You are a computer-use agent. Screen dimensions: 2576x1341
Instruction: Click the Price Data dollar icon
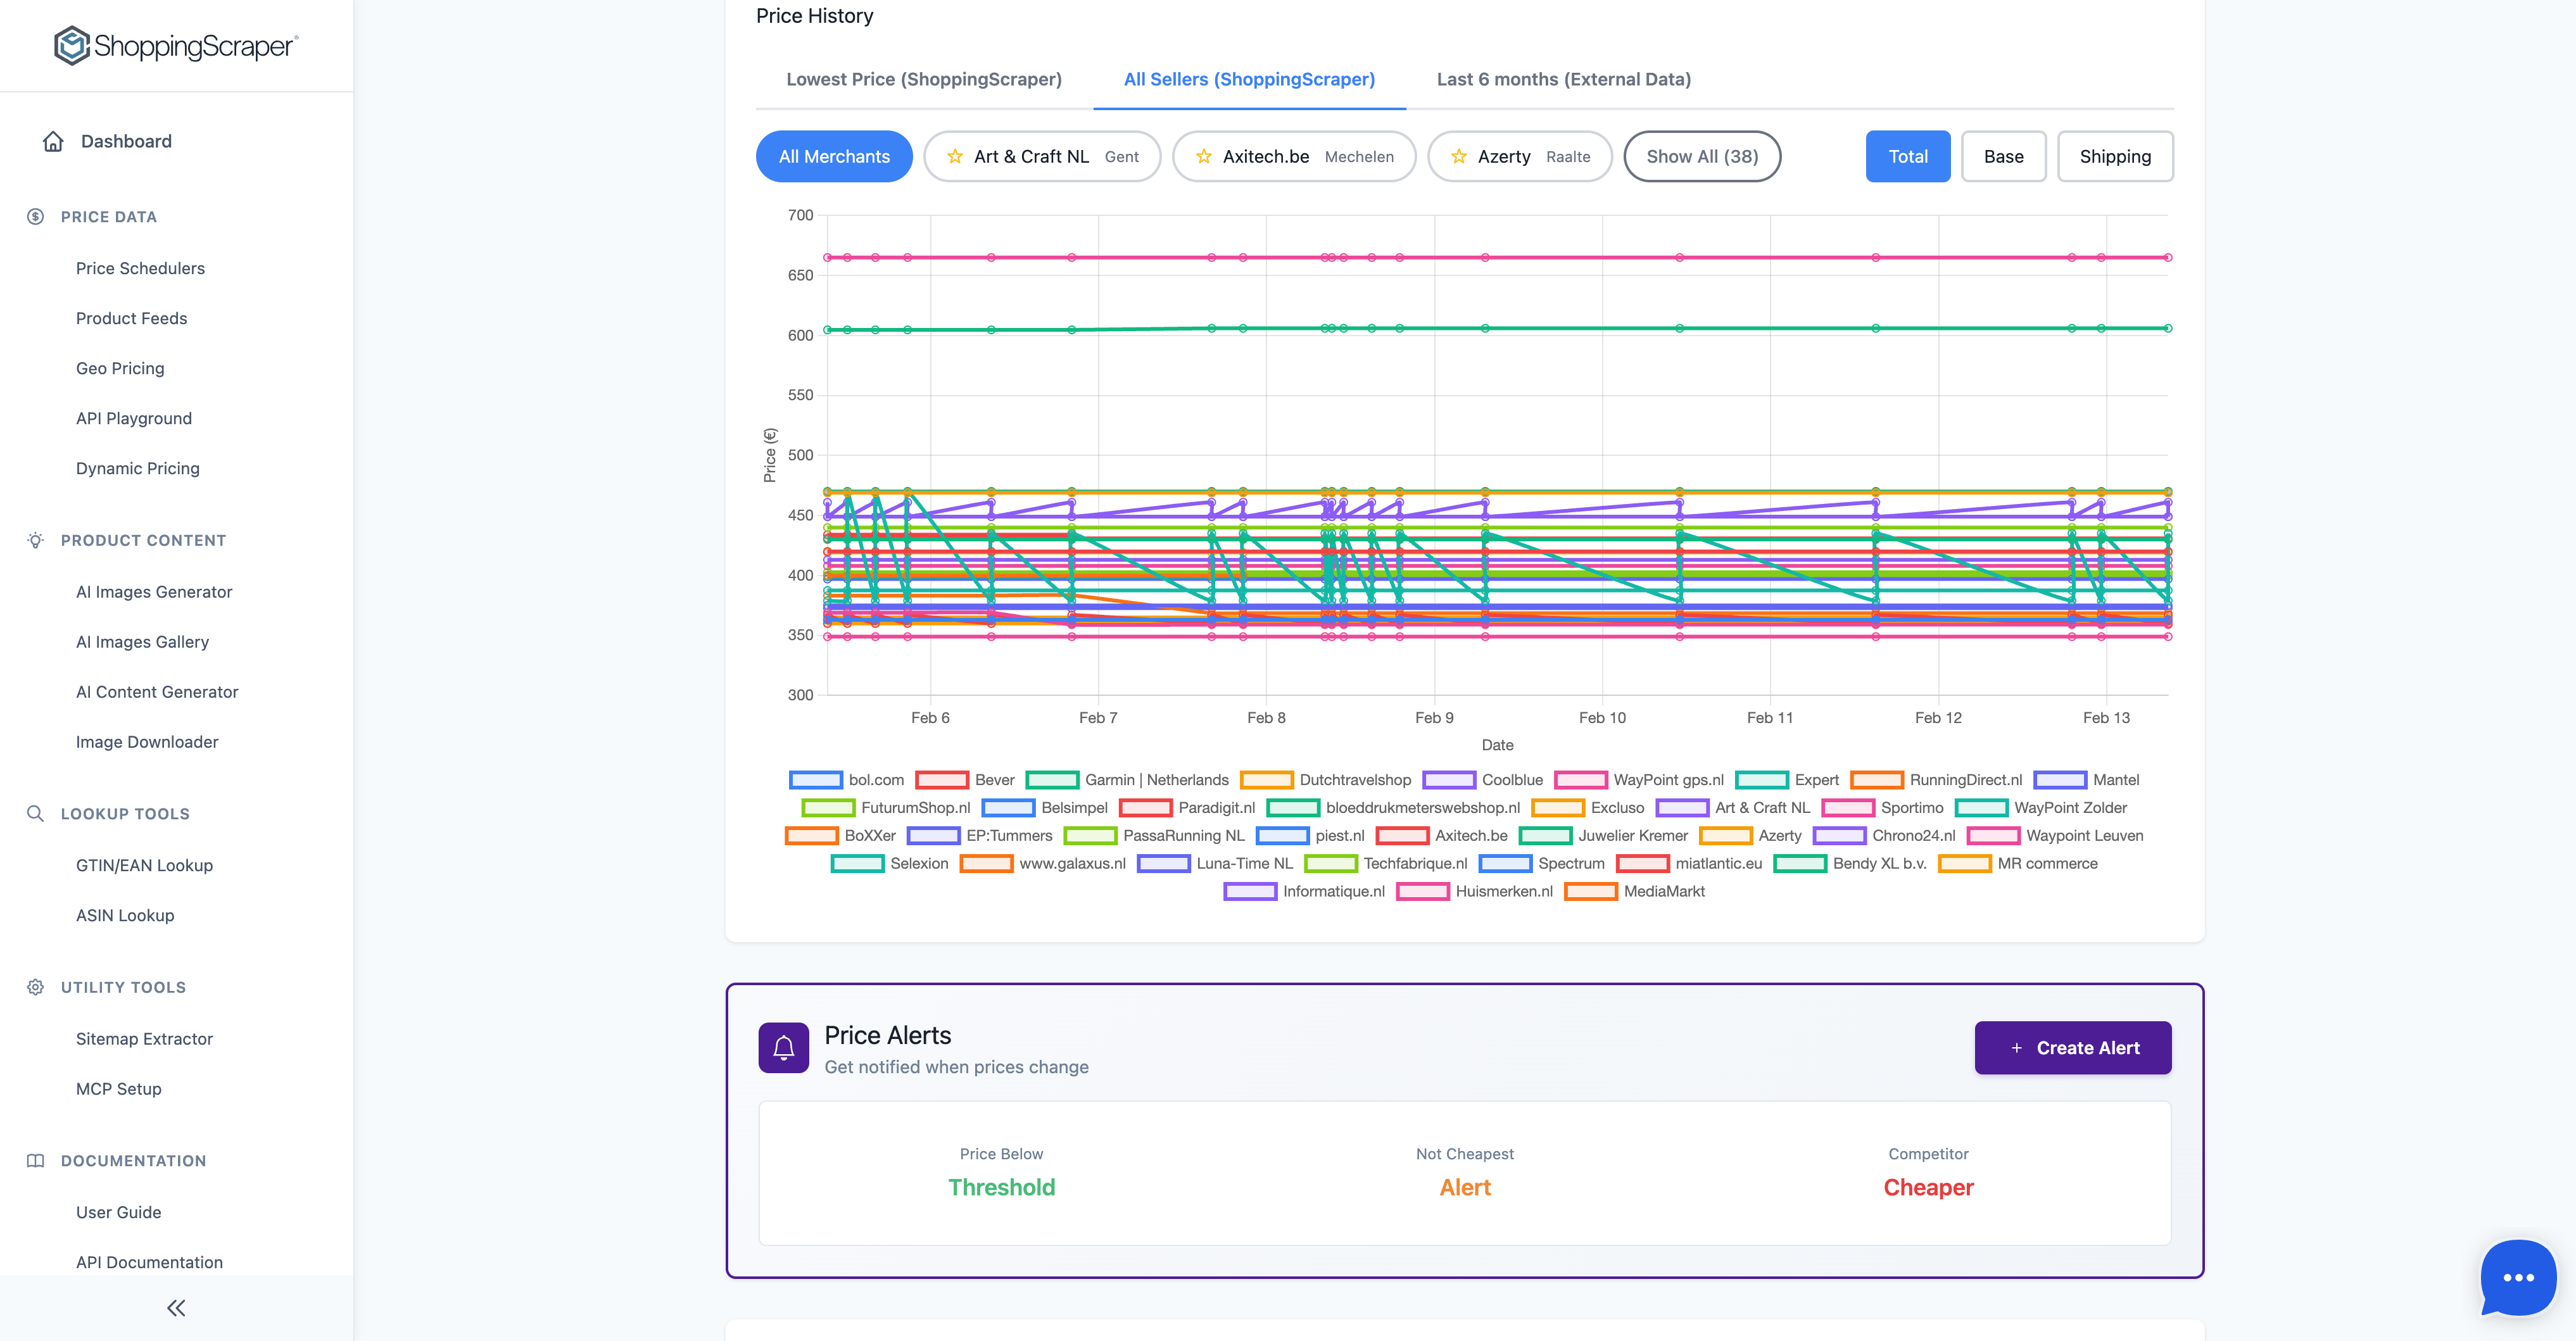35,216
